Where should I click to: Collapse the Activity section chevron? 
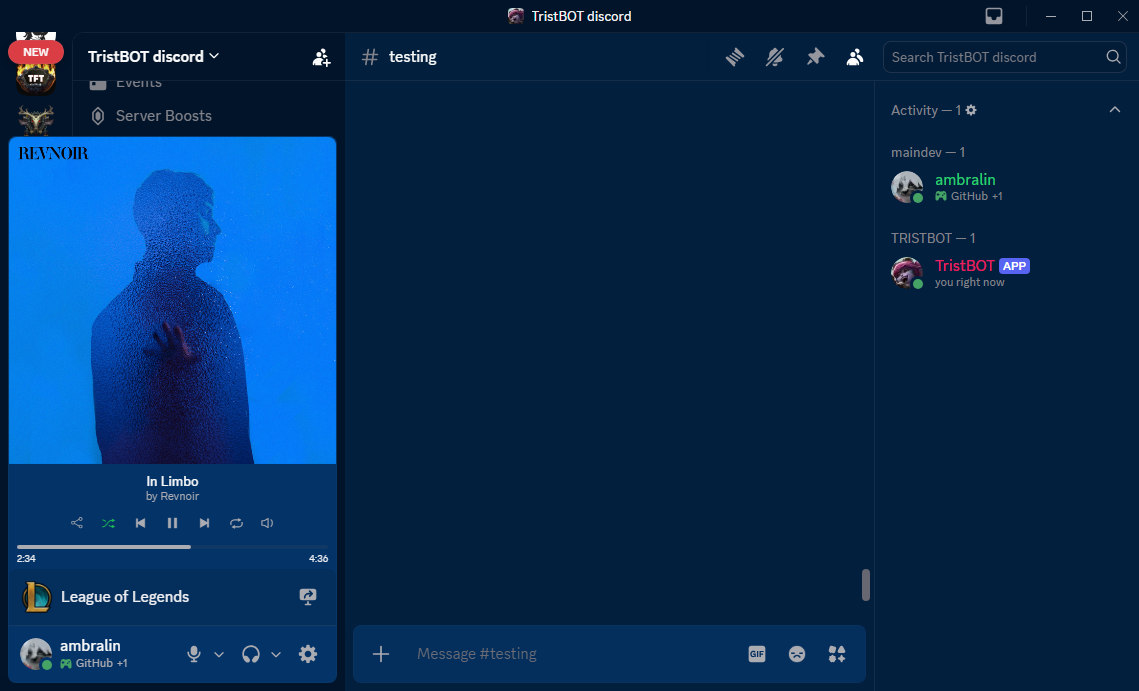tap(1114, 110)
